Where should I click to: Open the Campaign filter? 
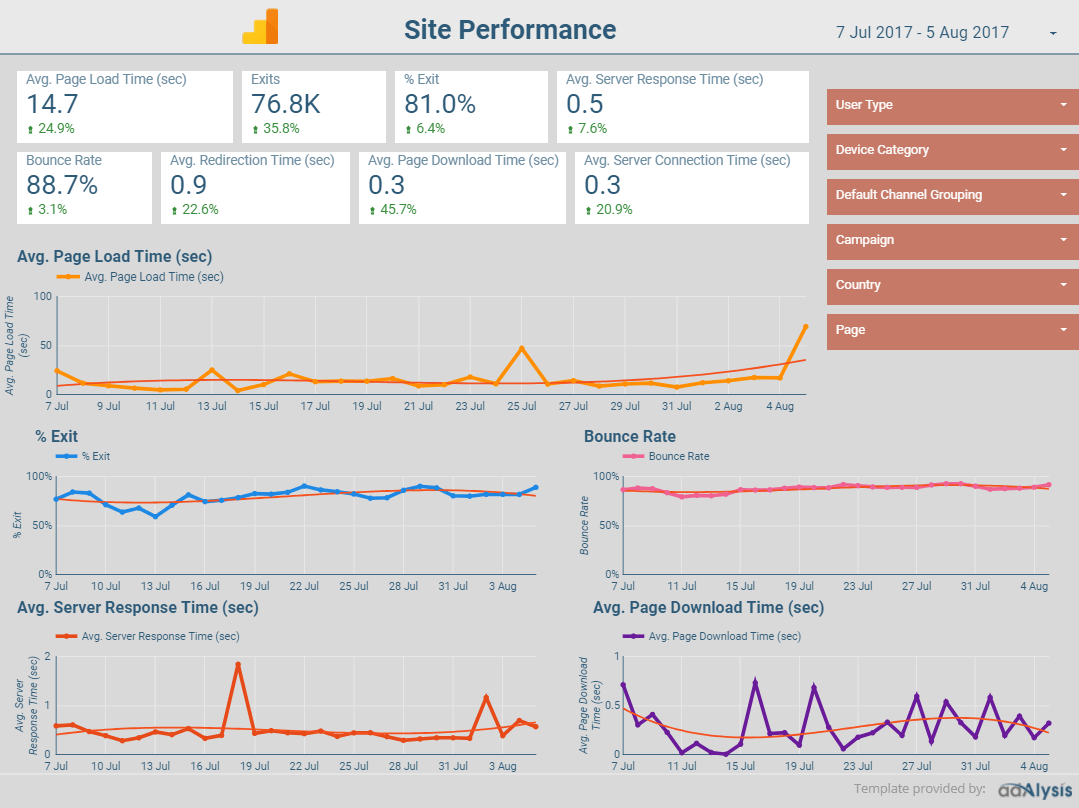(x=952, y=240)
